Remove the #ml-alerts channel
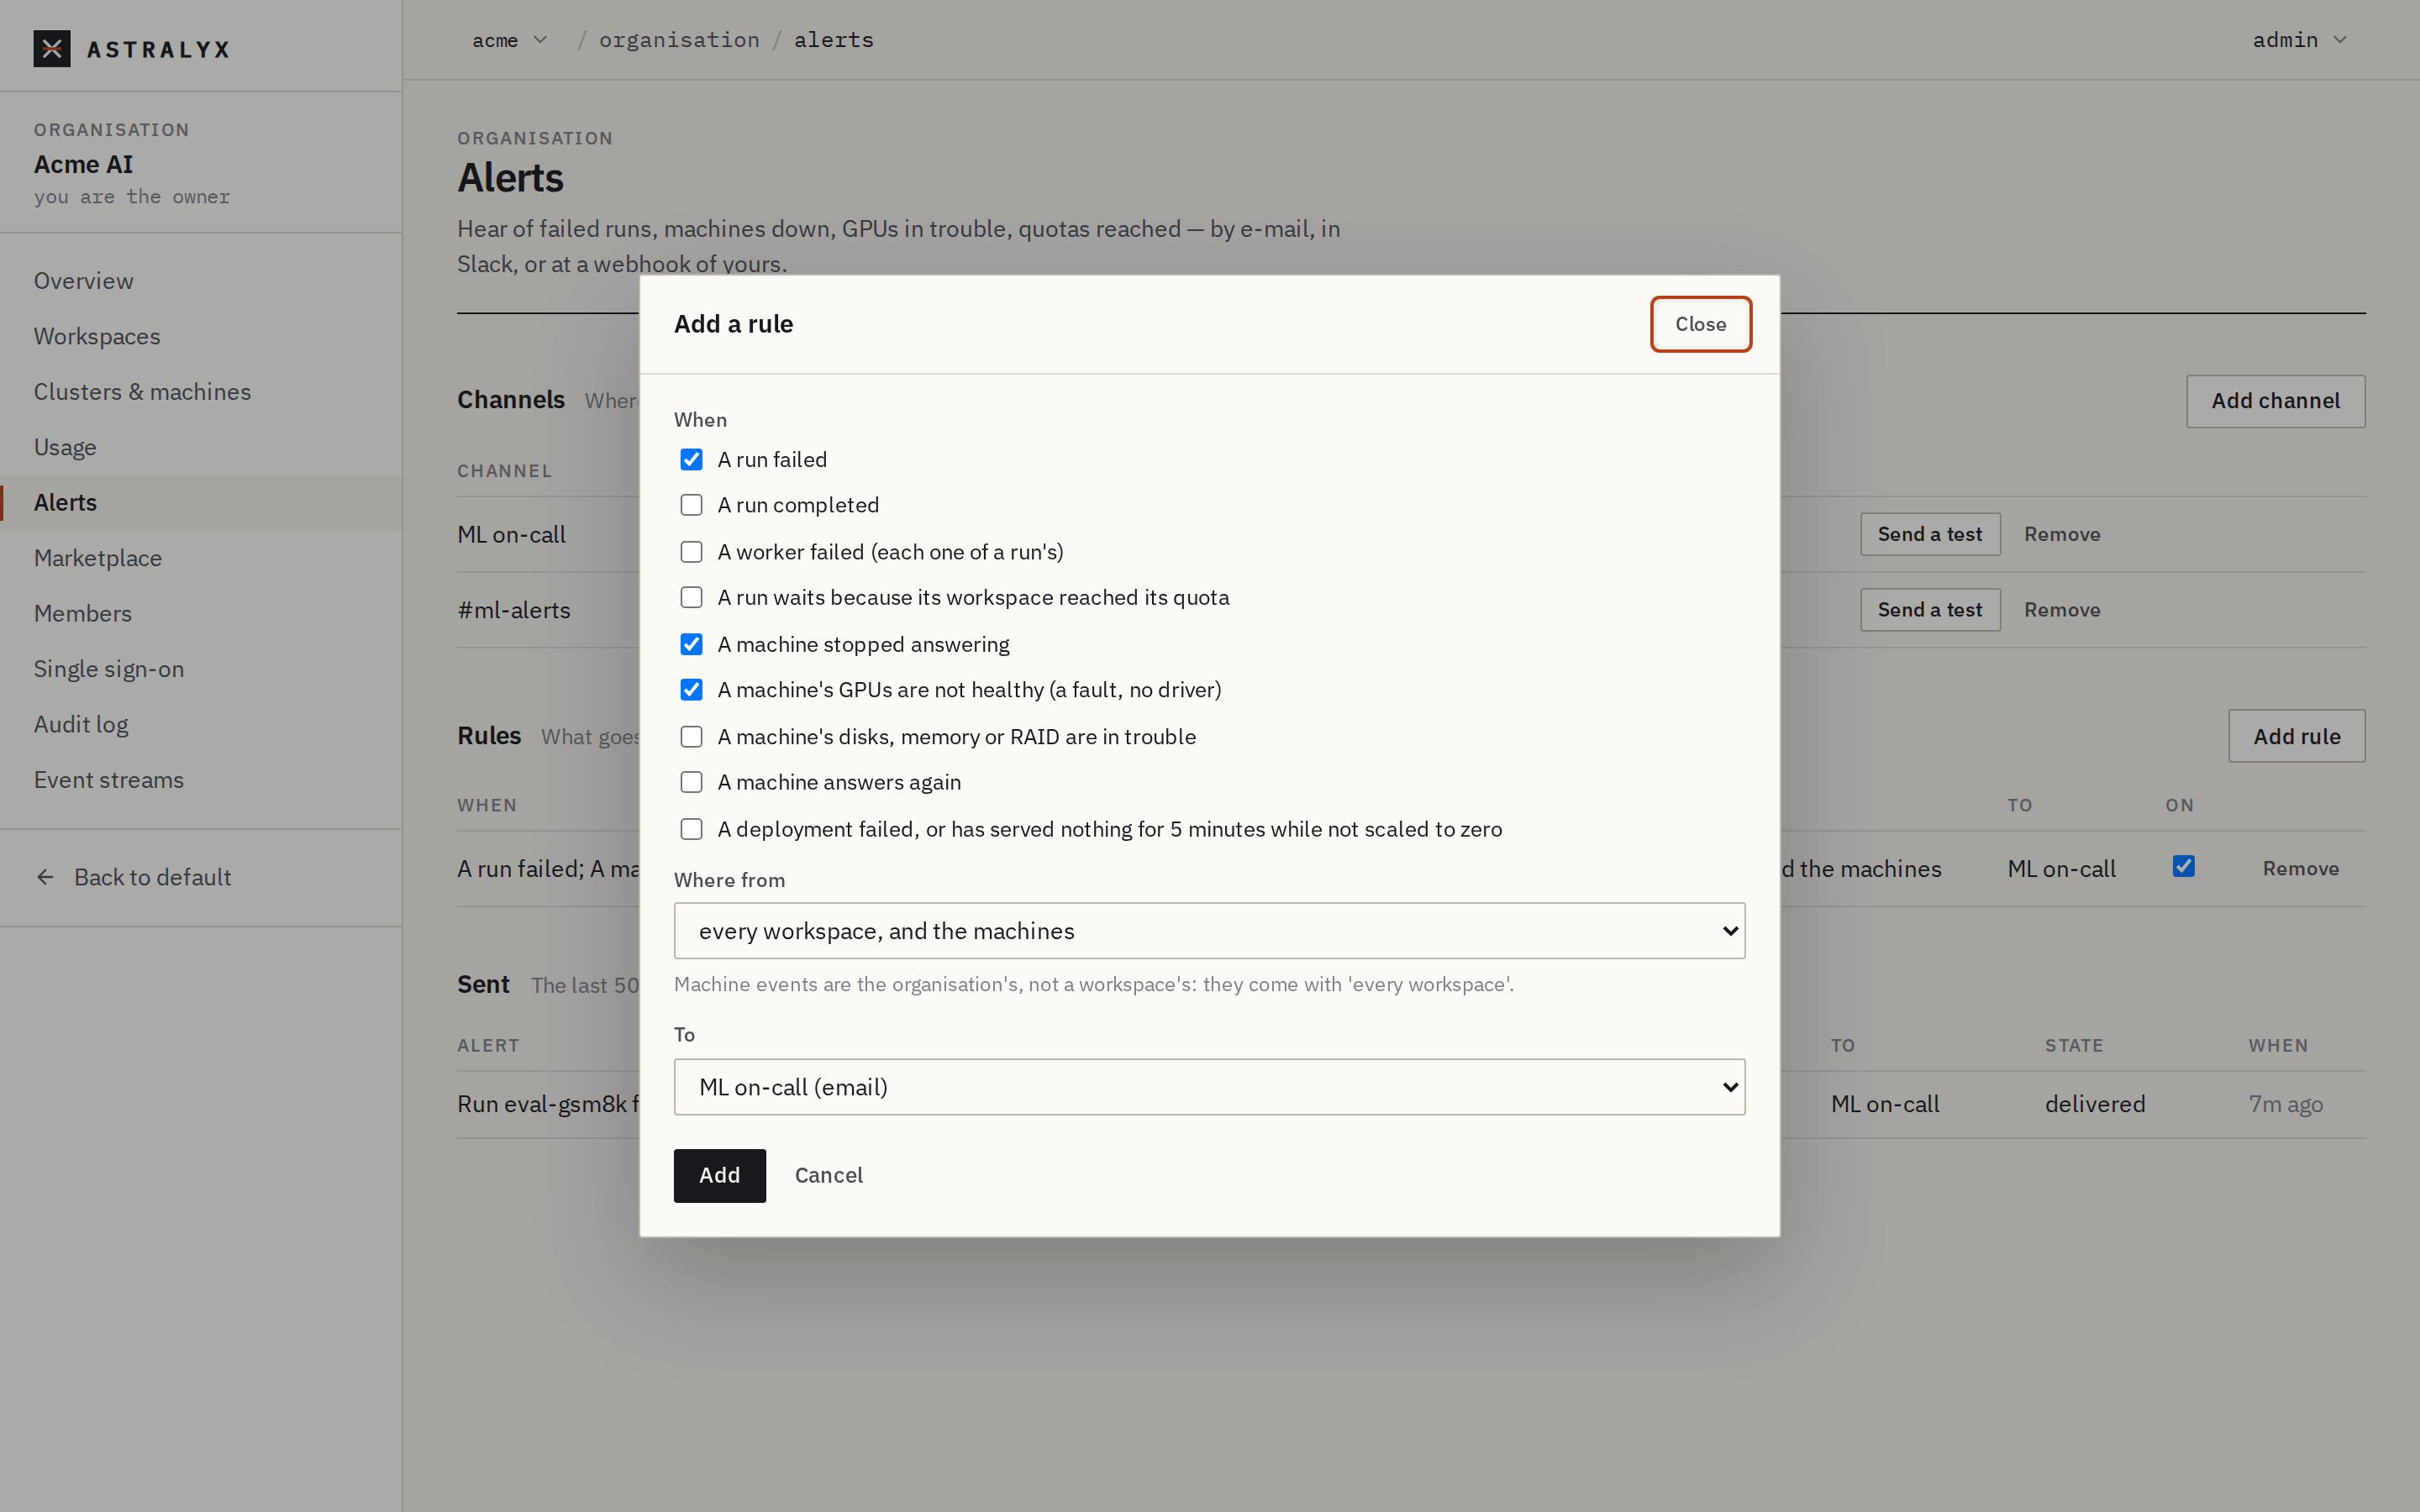2420x1512 pixels. [2062, 610]
